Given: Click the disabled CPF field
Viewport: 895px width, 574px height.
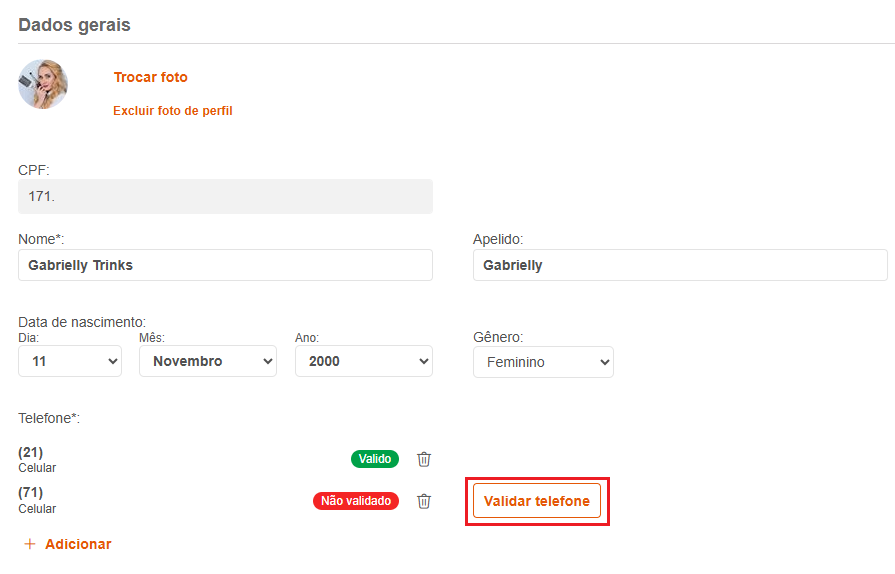Looking at the screenshot, I should pos(225,196).
